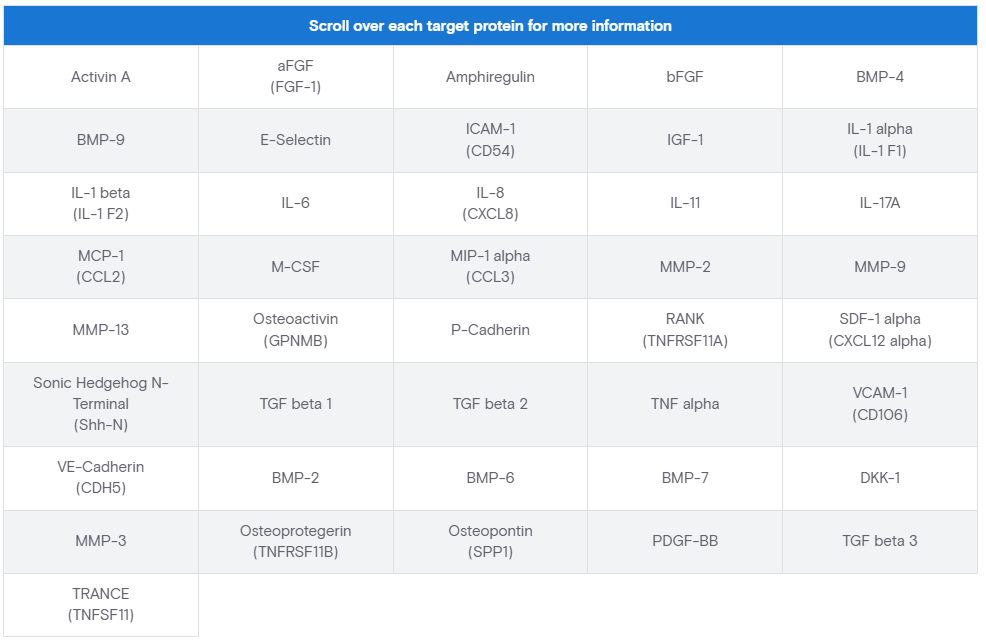Select the RANK (TNFRSF11A) entry
This screenshot has height=640, width=986.
click(685, 330)
